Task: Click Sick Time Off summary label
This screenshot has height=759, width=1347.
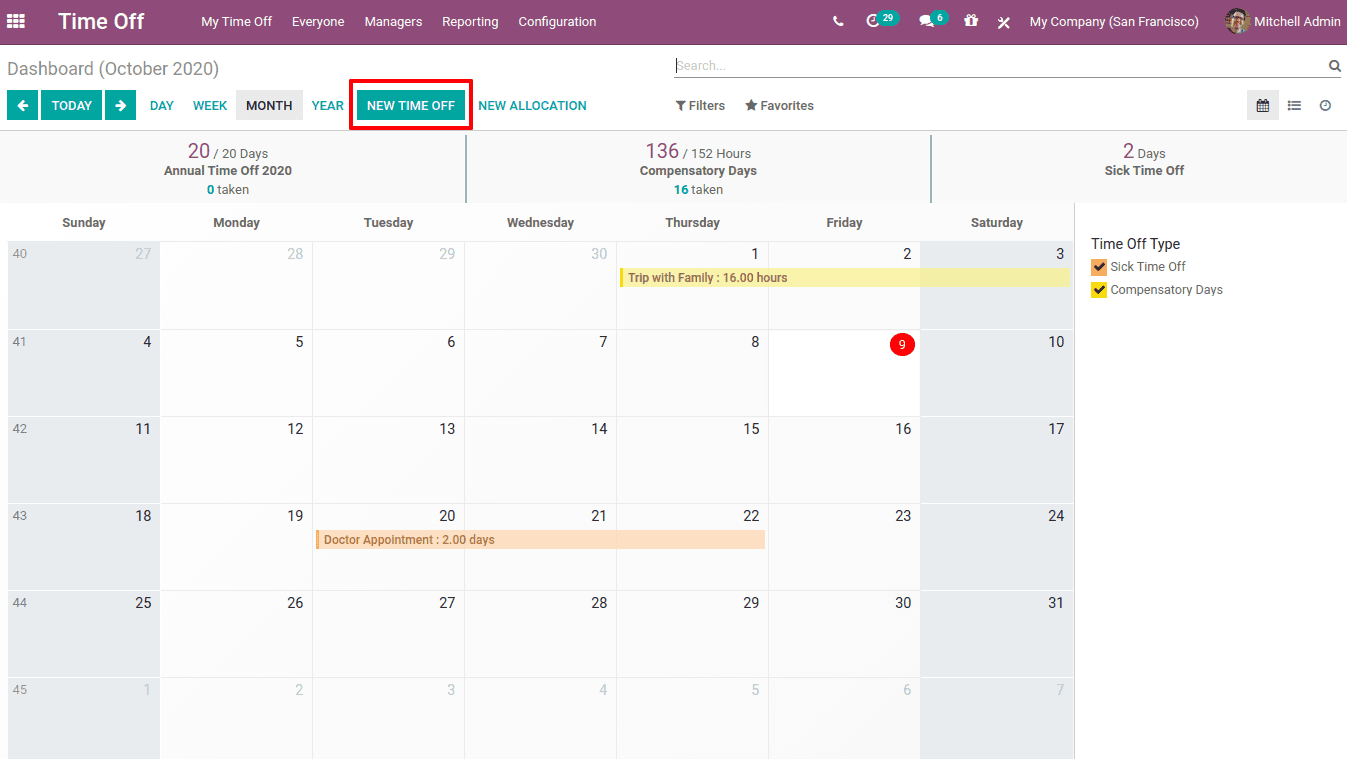Action: click(1144, 171)
